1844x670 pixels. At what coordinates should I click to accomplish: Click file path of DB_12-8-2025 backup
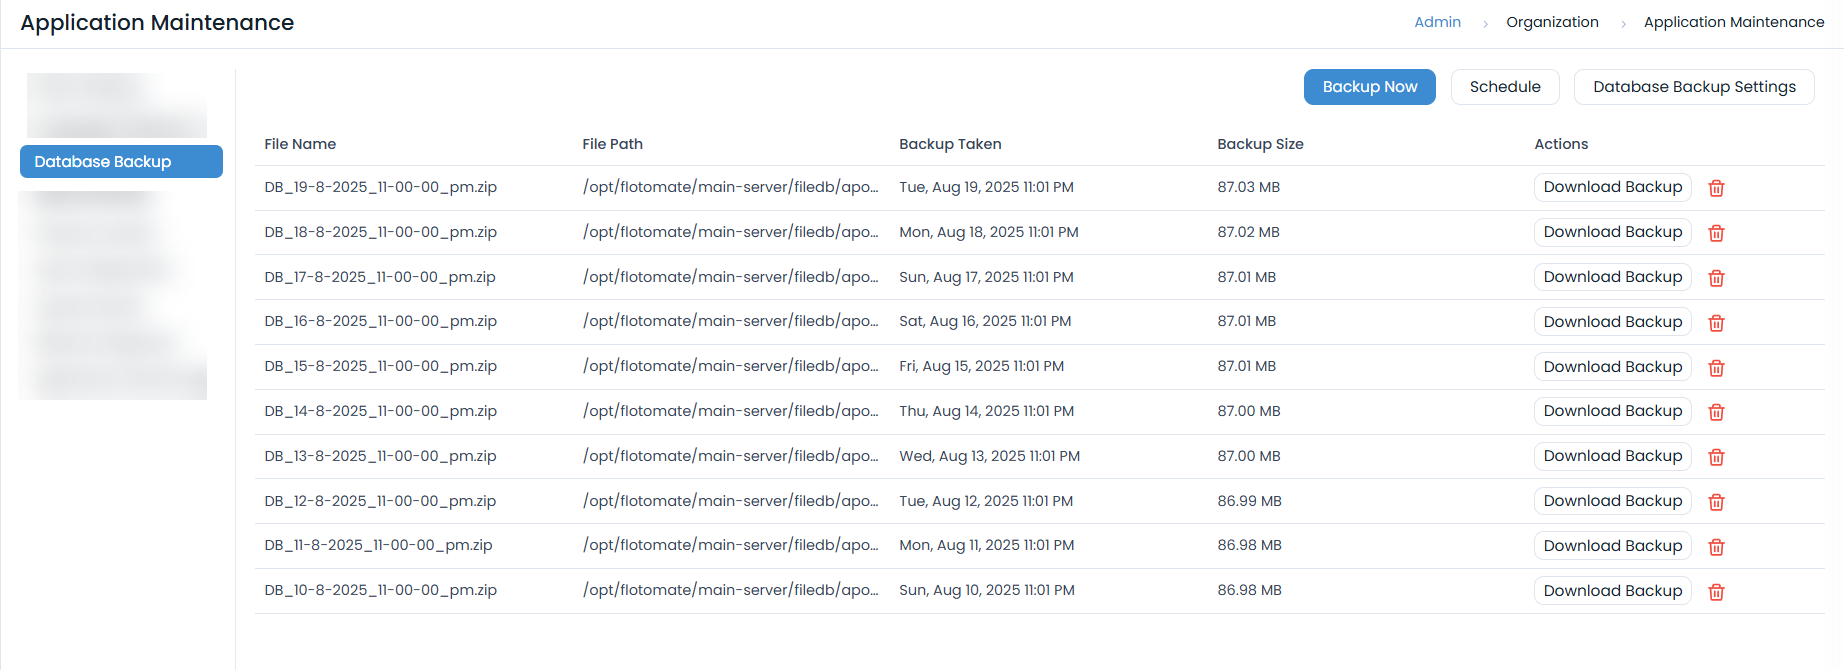[730, 501]
